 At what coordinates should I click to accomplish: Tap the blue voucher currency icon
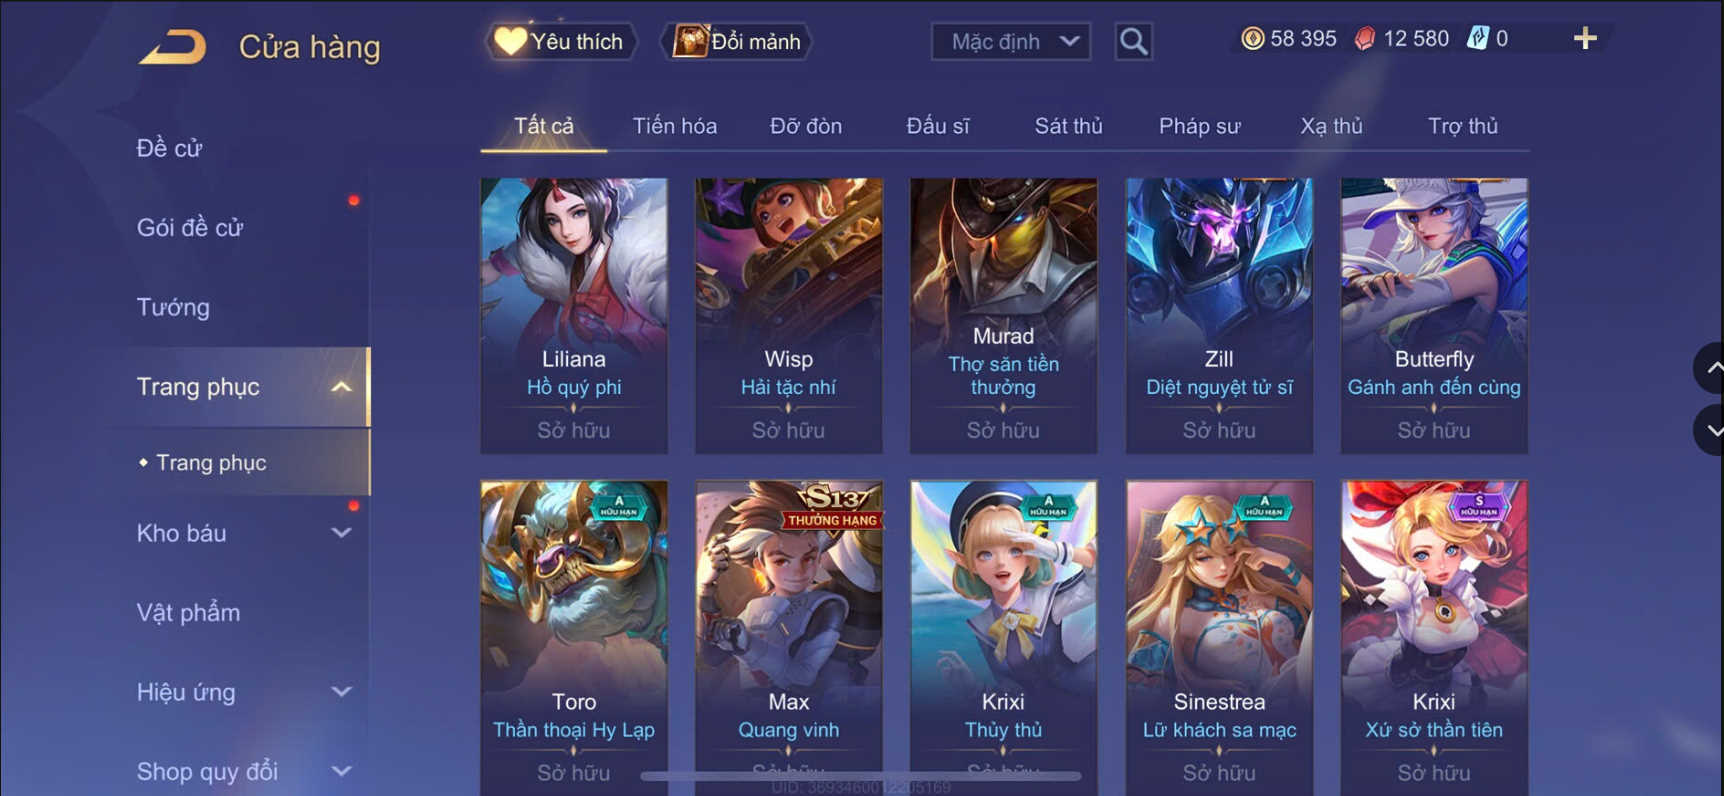(1477, 39)
